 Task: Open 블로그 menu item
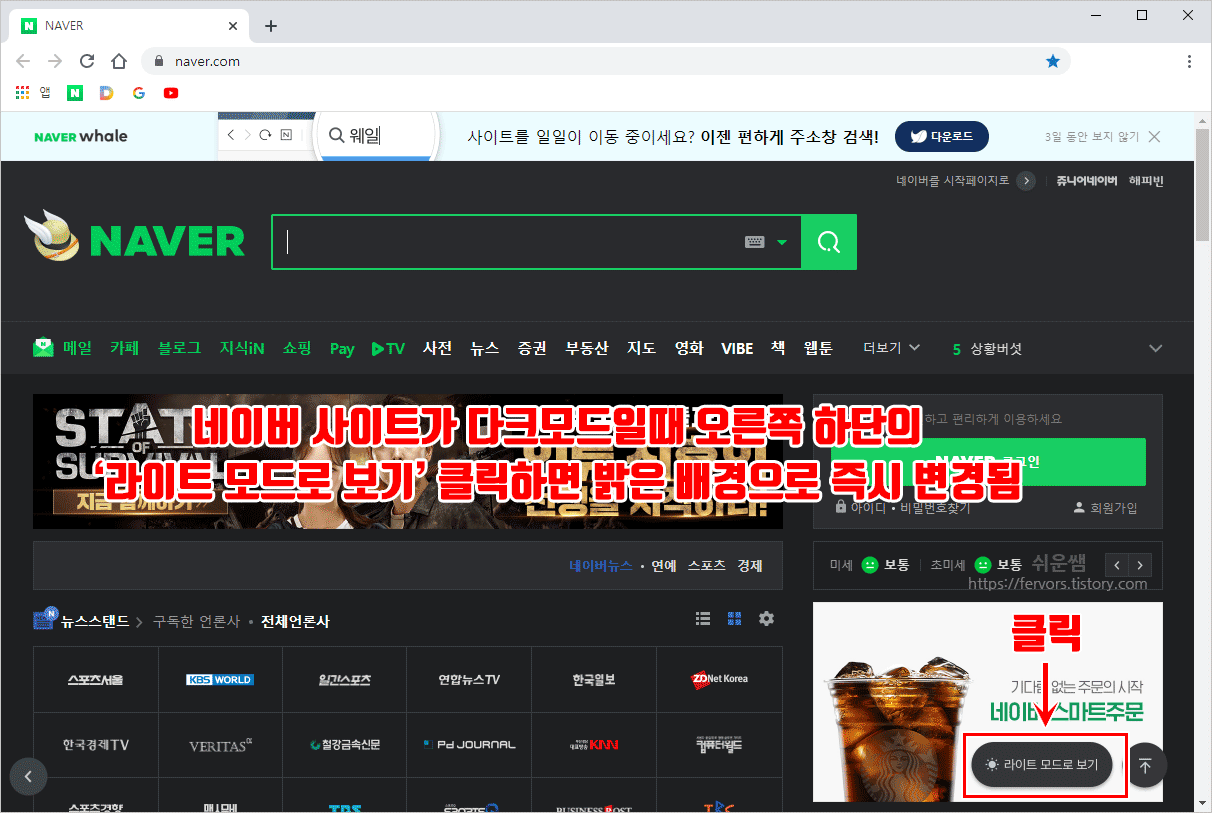click(x=180, y=348)
